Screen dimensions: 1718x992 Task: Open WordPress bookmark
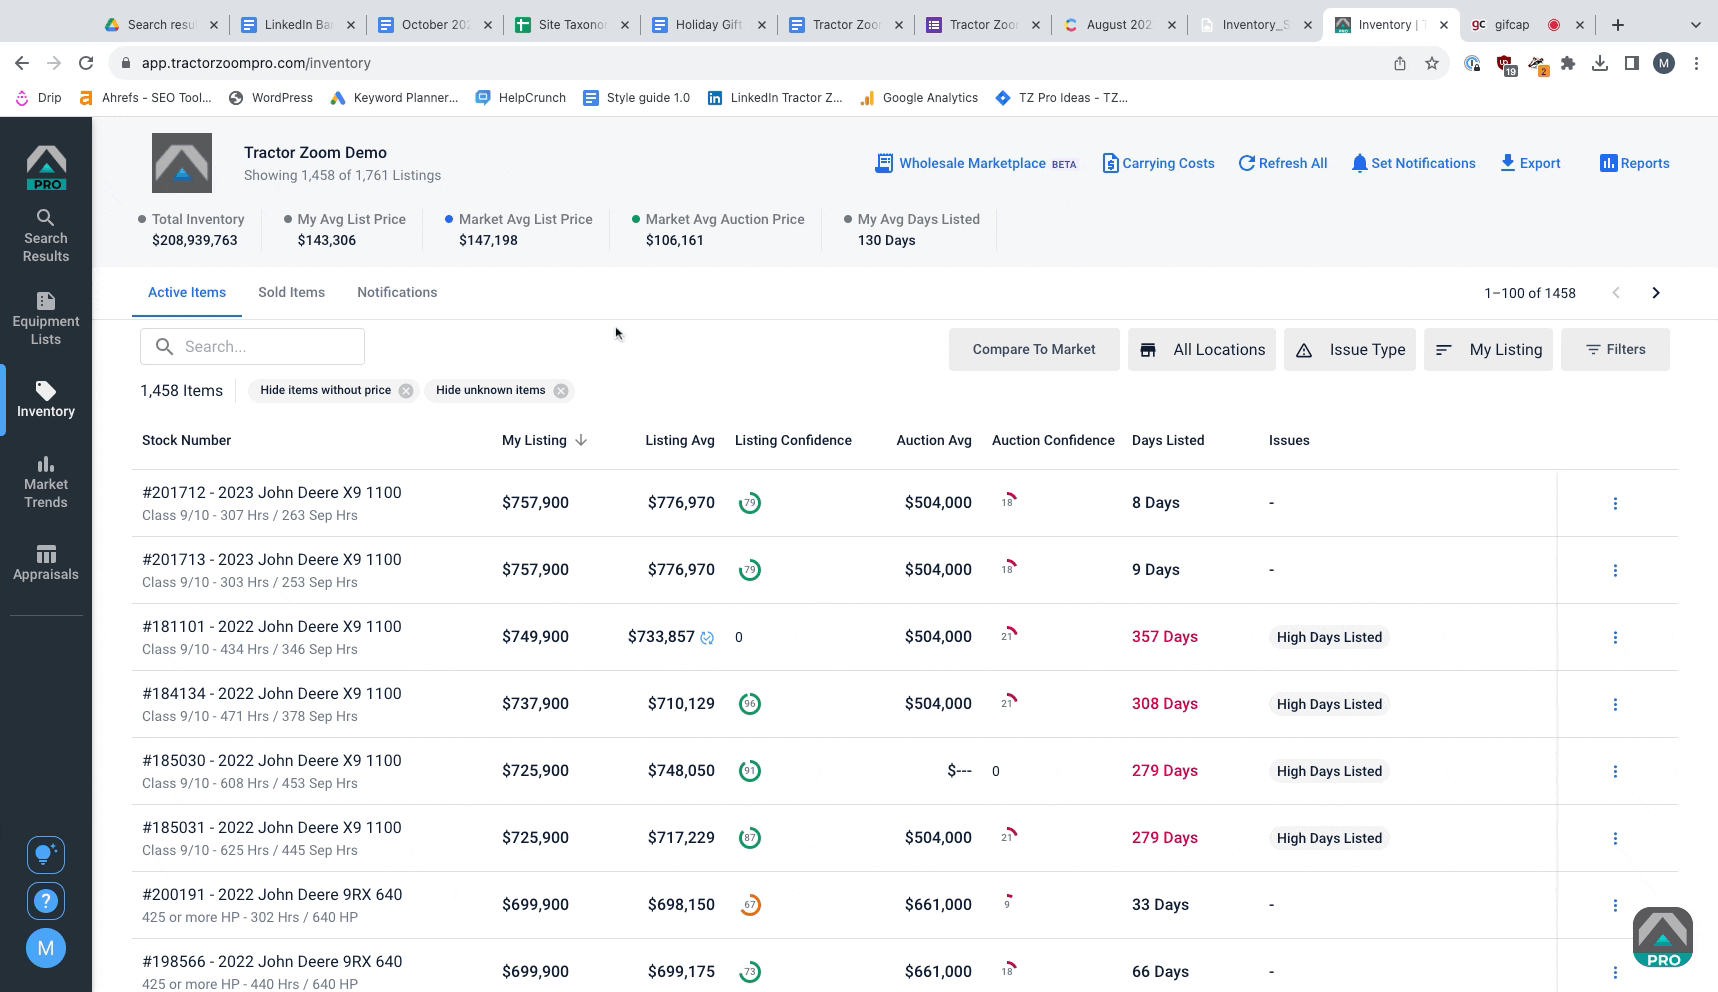(x=271, y=98)
